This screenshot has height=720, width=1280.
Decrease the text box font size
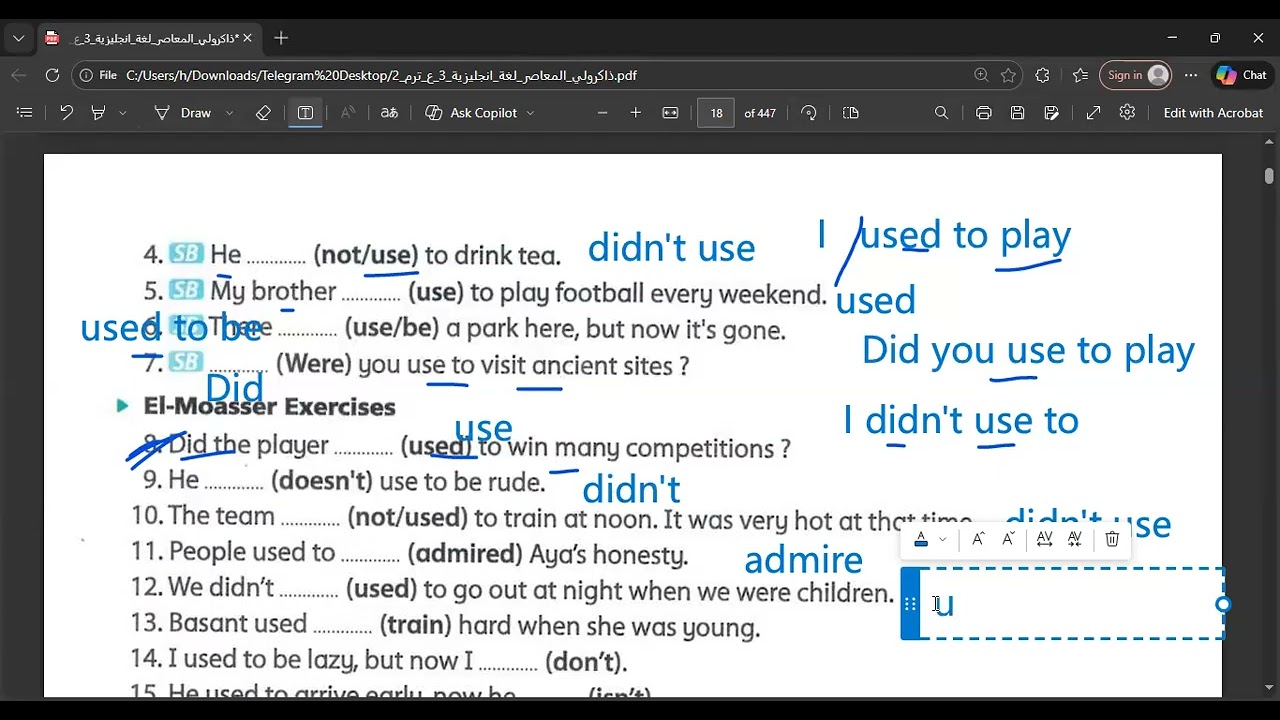pos(1008,540)
